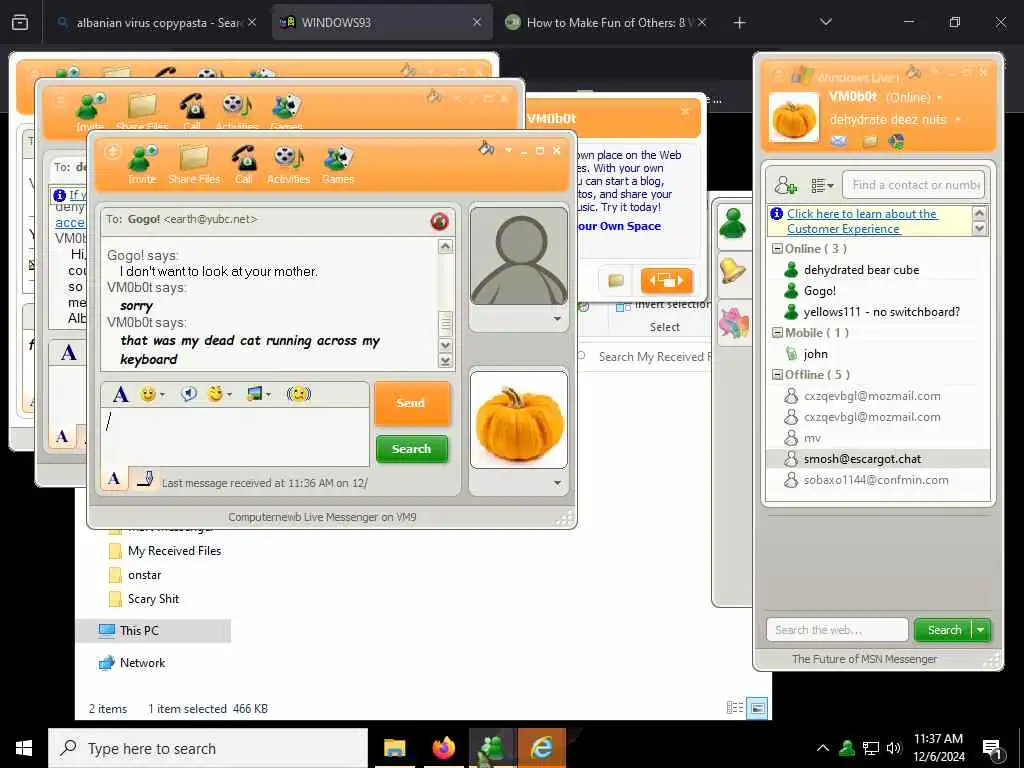Image resolution: width=1024 pixels, height=768 pixels.
Task: Click the message input box in Gogo! chat
Action: pyautogui.click(x=234, y=436)
